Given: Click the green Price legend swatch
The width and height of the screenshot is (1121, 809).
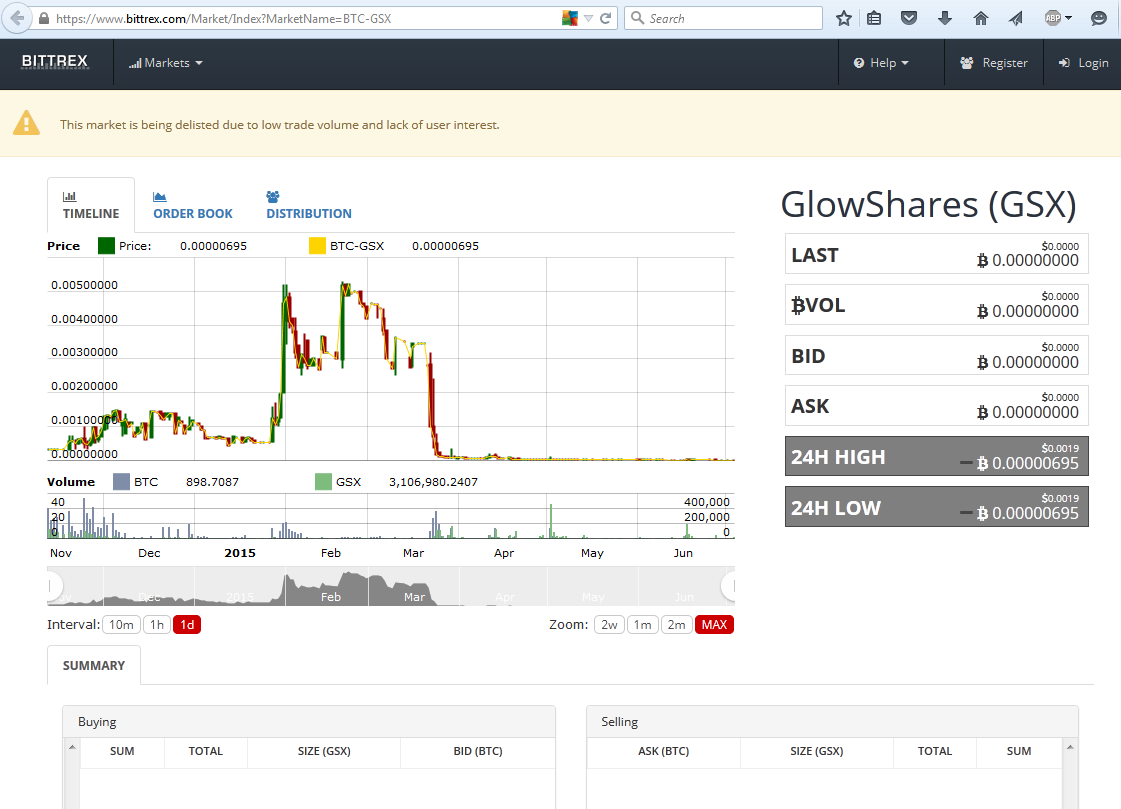Looking at the screenshot, I should (107, 246).
